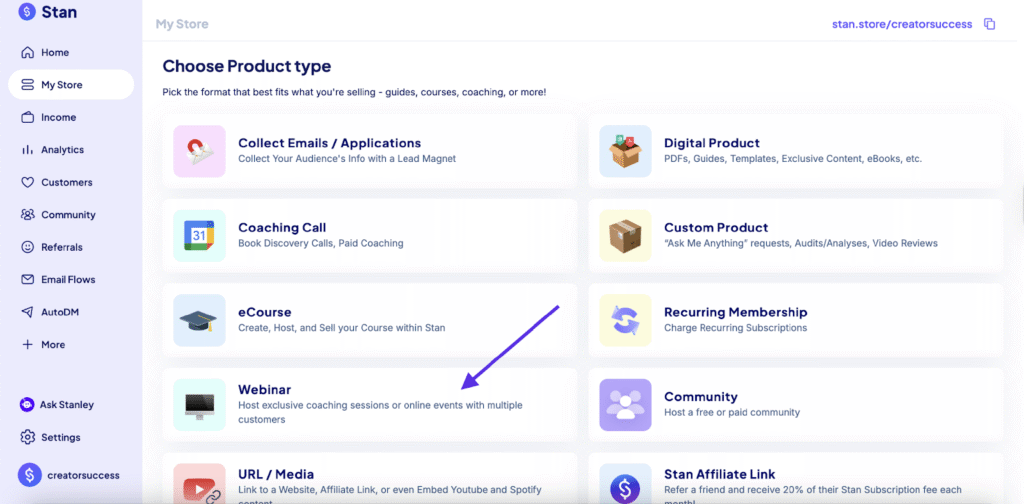Click the Collect Emails magnet icon
This screenshot has width=1024, height=504.
[x=199, y=152]
